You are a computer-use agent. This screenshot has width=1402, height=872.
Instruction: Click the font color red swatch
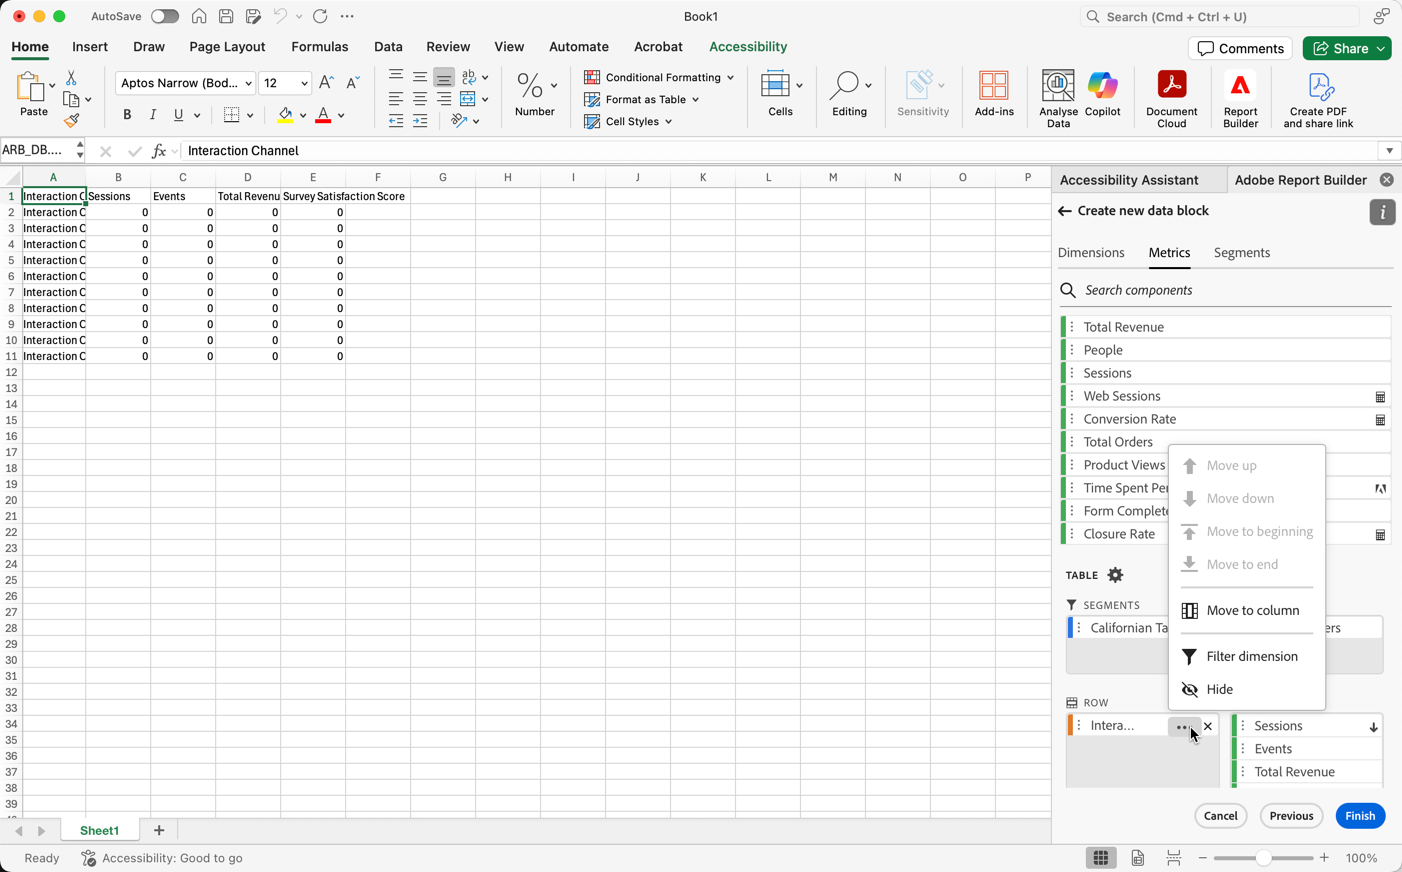(323, 115)
